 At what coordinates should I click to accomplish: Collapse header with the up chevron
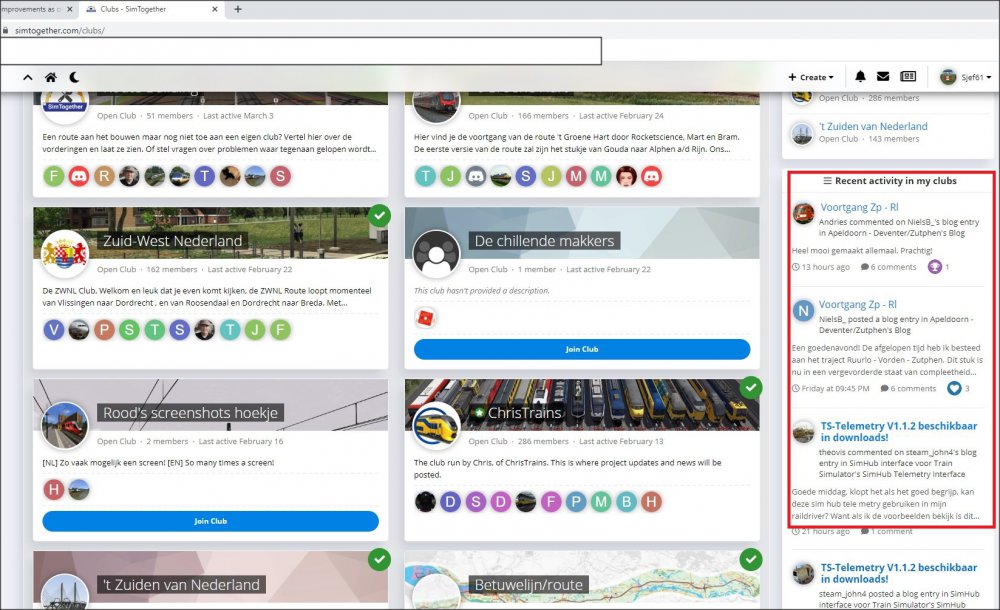tap(27, 77)
